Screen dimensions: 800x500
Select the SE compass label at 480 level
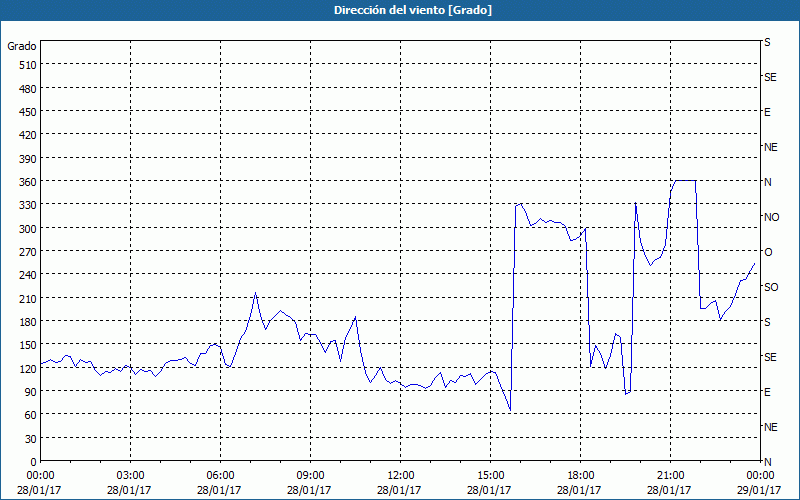pos(770,78)
